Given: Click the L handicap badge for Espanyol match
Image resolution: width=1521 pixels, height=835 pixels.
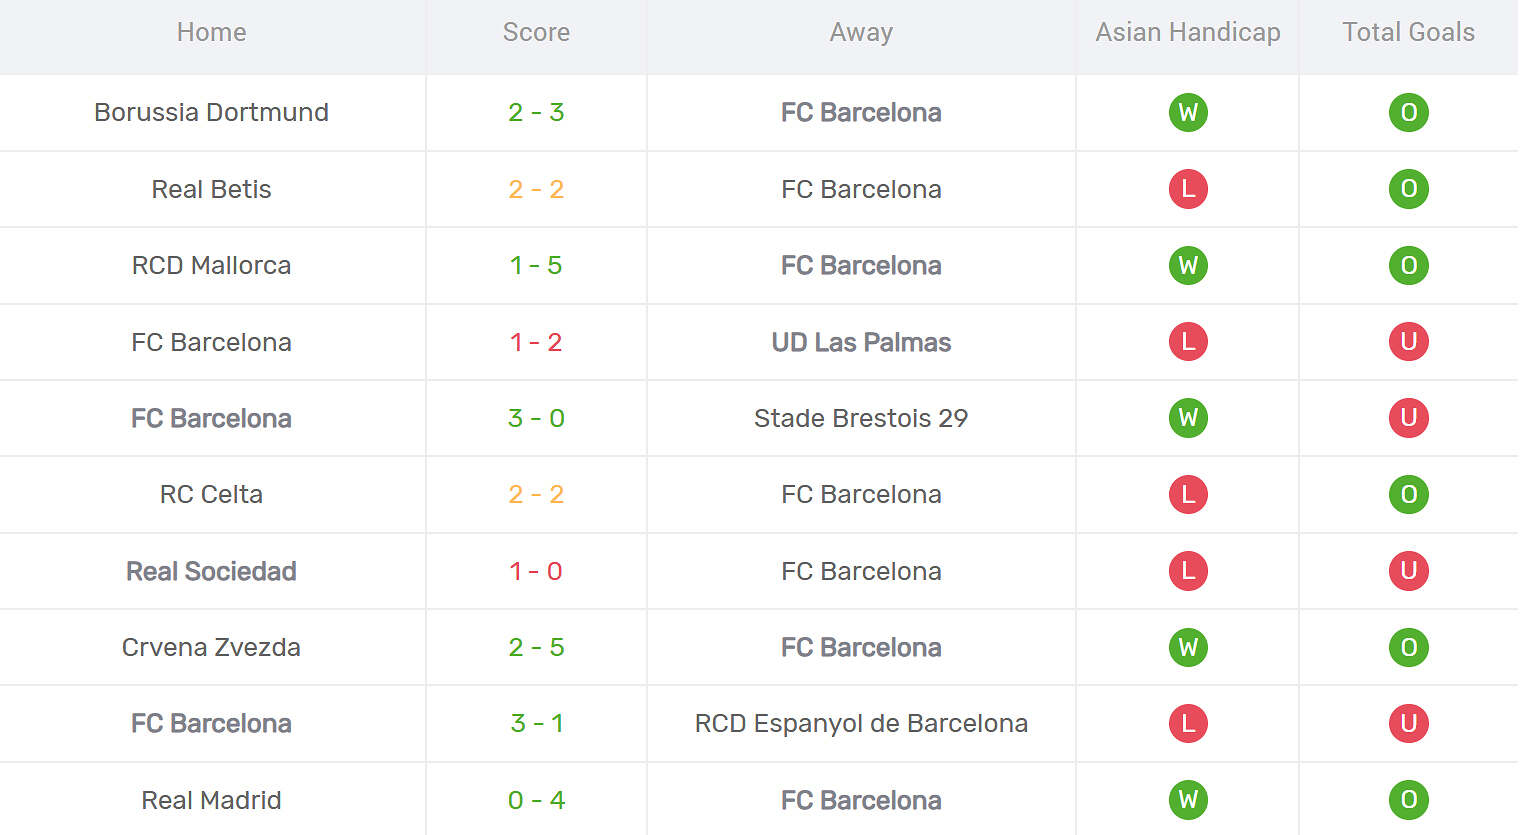Looking at the screenshot, I should (1188, 723).
